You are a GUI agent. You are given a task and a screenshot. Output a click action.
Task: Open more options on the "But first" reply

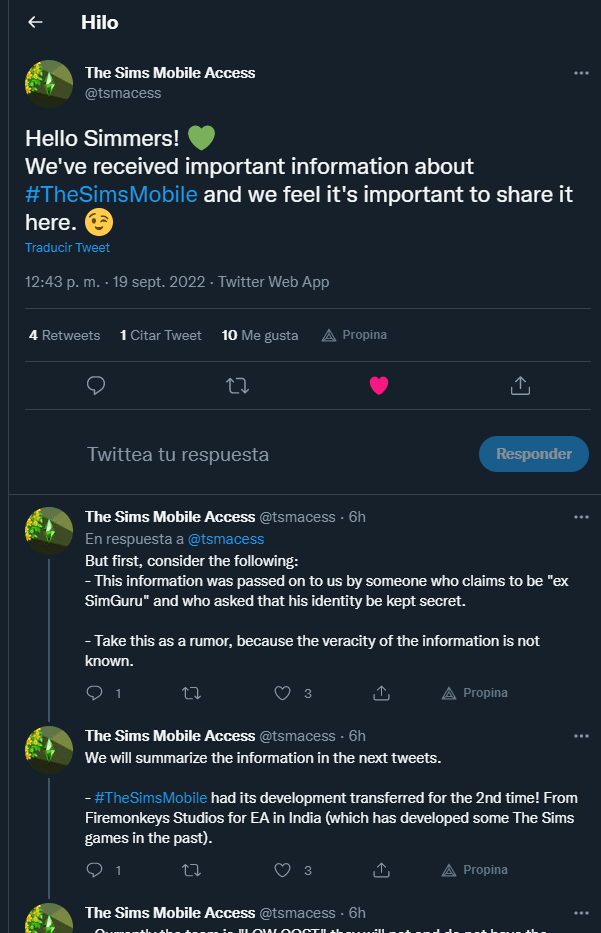(x=581, y=517)
